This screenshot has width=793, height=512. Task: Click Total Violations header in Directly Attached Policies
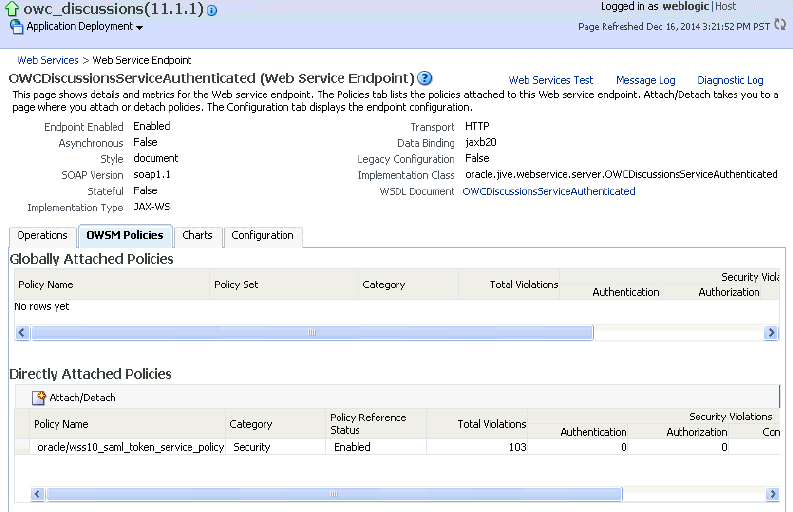[477, 424]
